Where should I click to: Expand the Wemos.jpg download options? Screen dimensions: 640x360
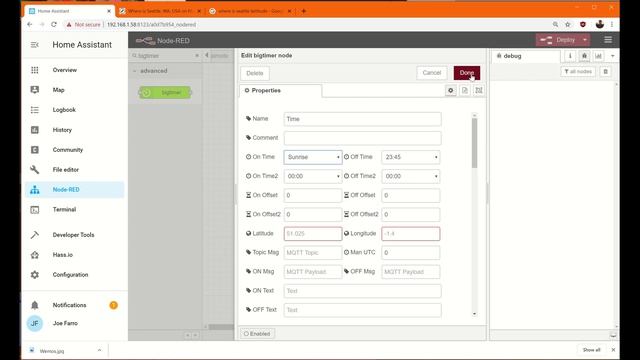(x=99, y=351)
